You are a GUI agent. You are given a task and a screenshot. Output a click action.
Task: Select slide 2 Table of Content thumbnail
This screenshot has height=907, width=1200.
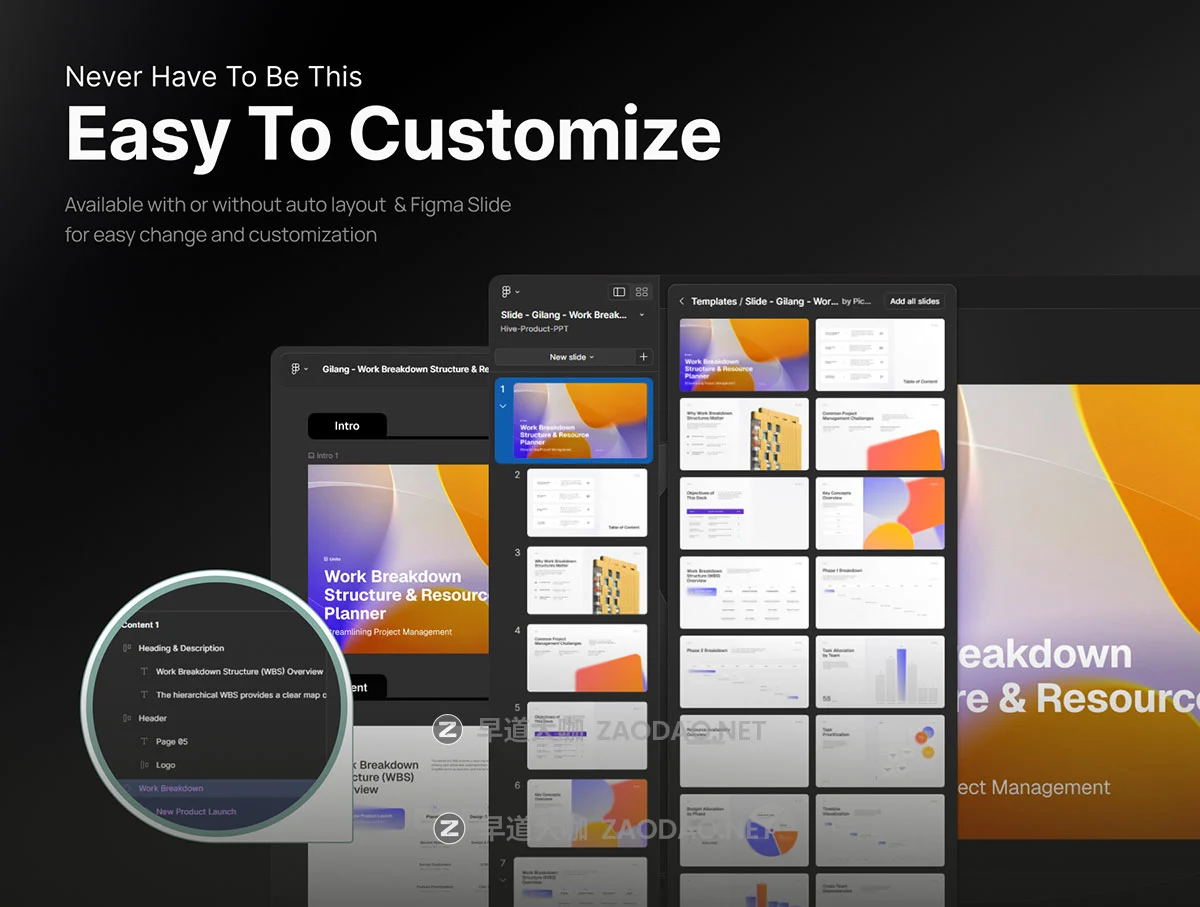(587, 503)
